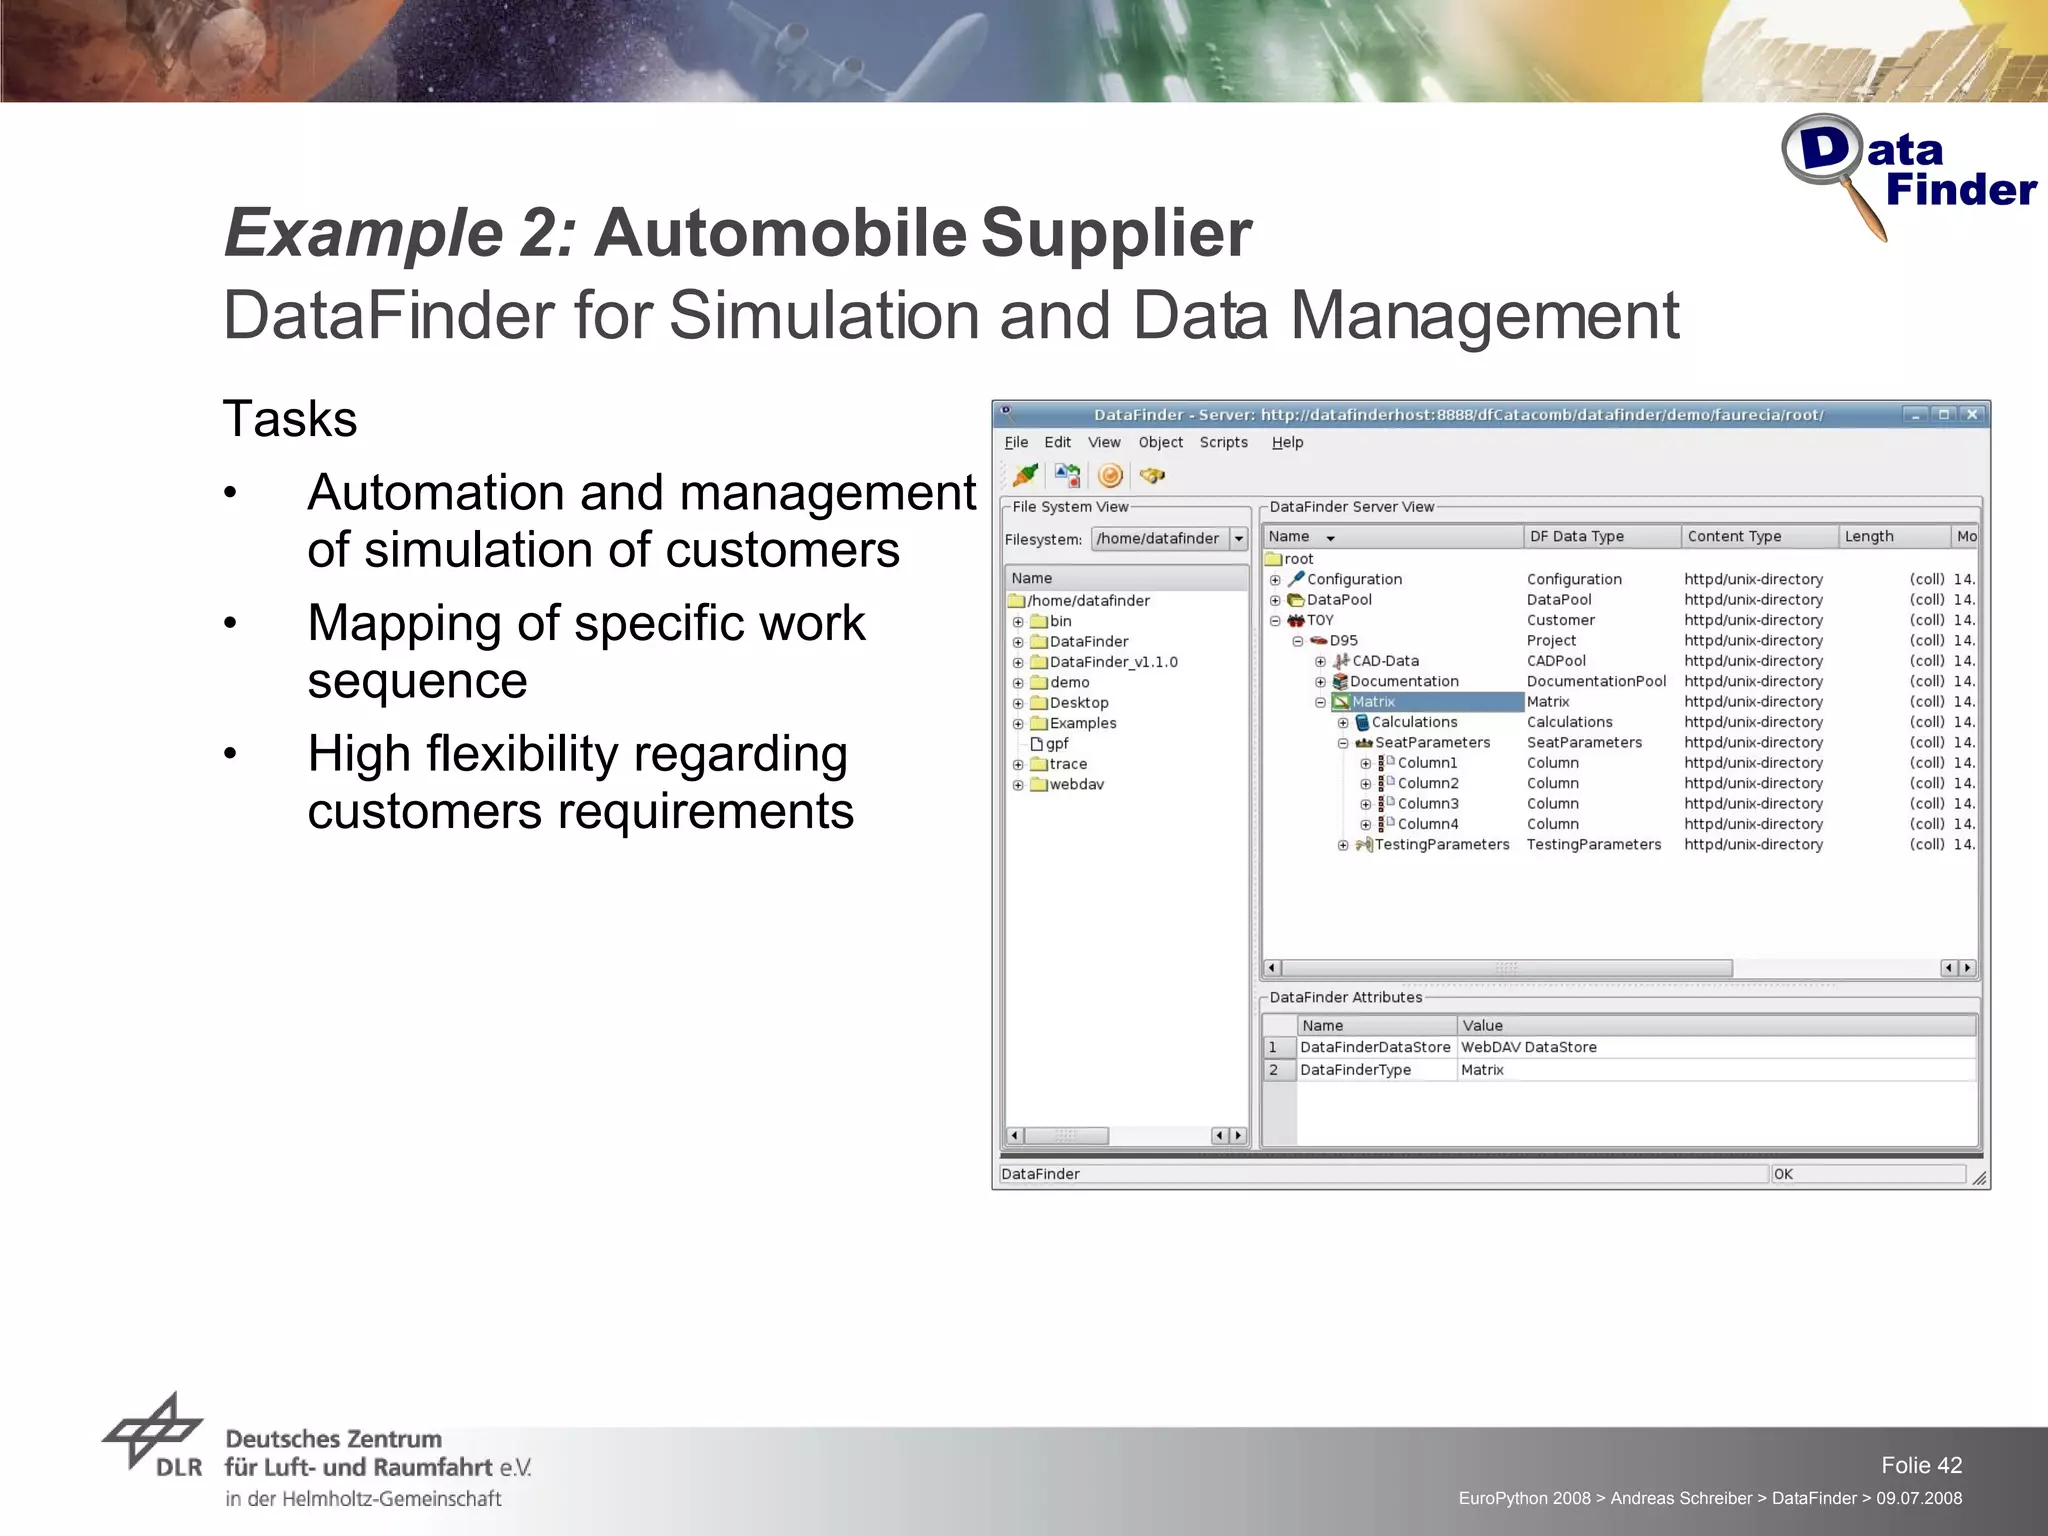Expand the DataPool node

point(1275,600)
